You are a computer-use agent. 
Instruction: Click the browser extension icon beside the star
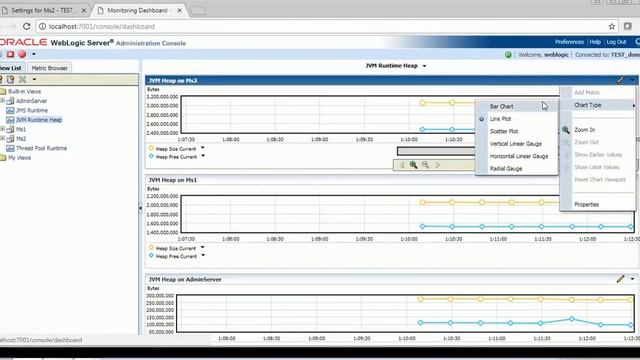pyautogui.click(x=628, y=27)
